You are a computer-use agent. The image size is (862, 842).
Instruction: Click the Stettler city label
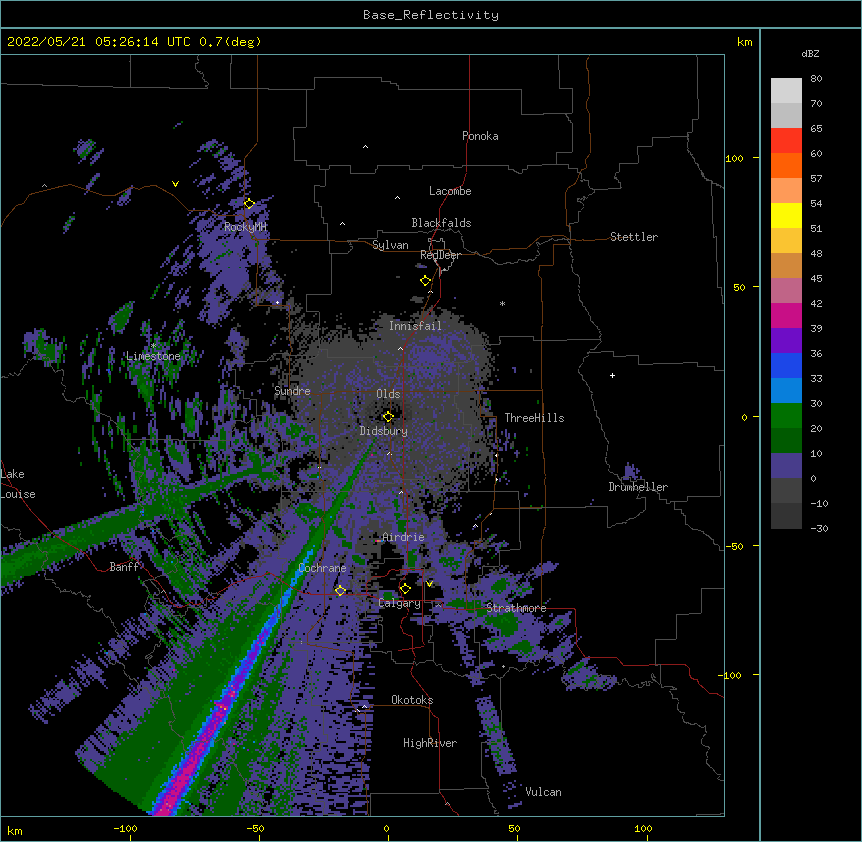[x=634, y=237]
